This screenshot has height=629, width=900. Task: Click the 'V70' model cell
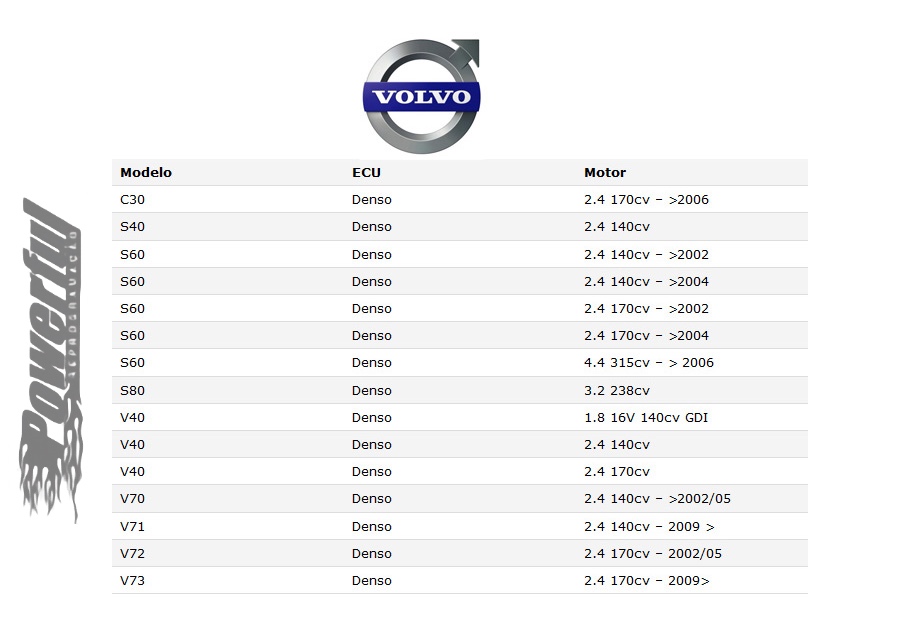tap(132, 499)
